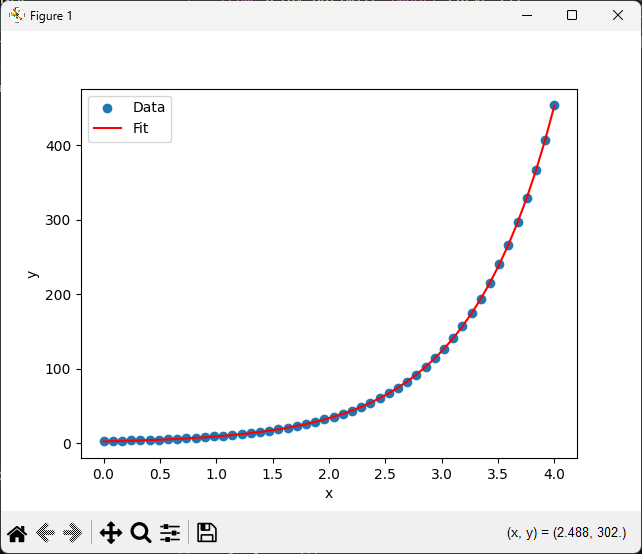Activate the Zoom to rectangle magnifier tool
This screenshot has height=554, width=642.
click(141, 533)
